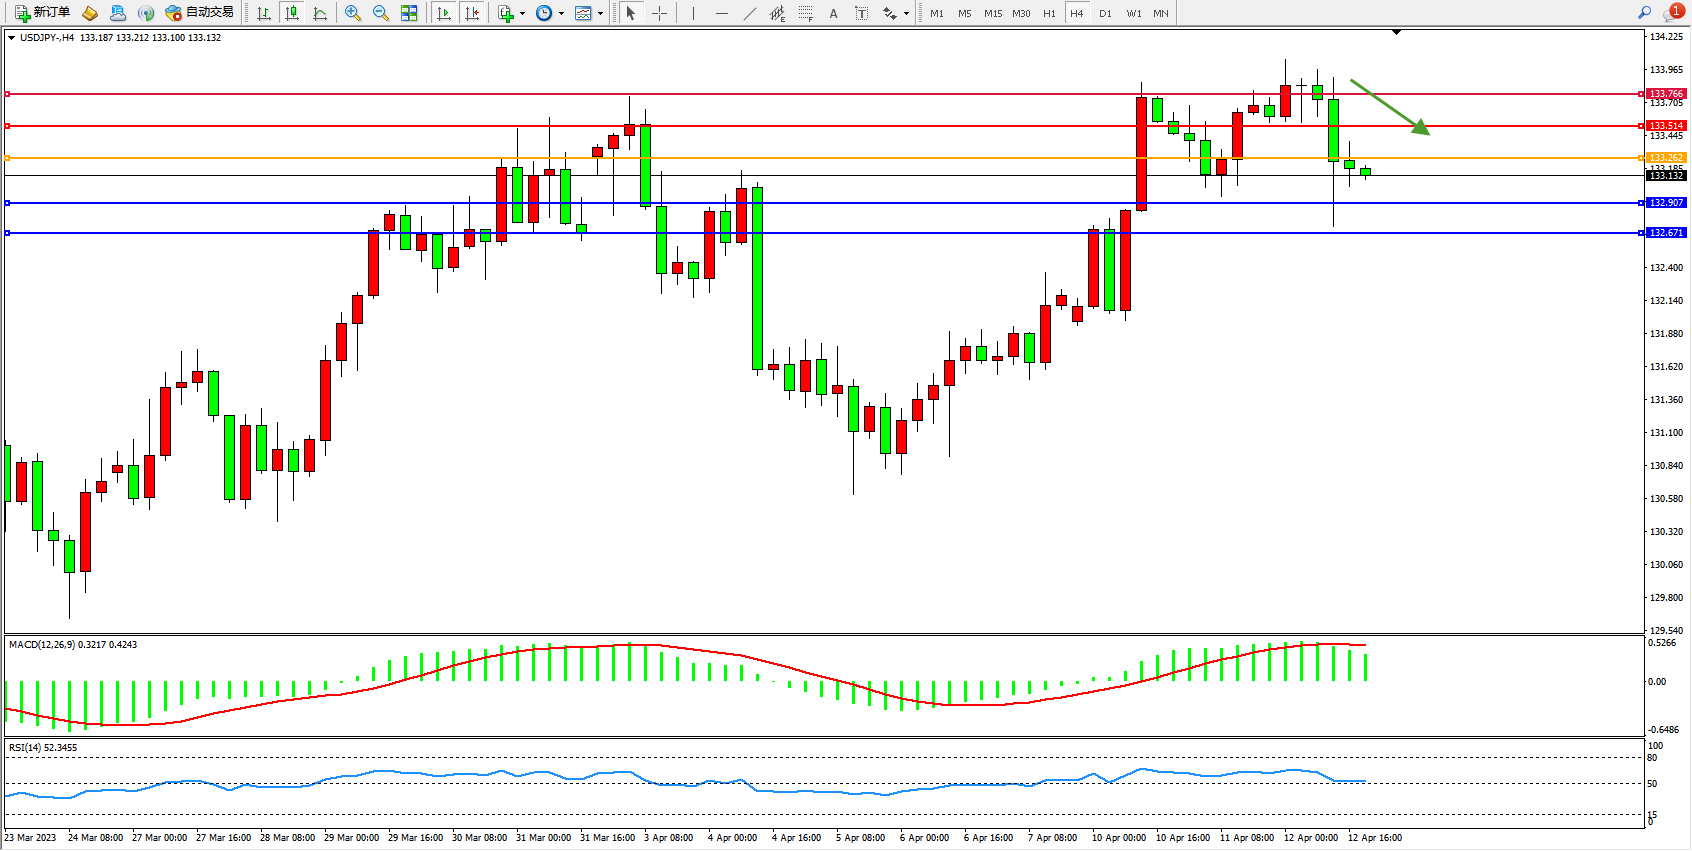The width and height of the screenshot is (1692, 851).
Task: Expand the chart templates dropdown arrow
Action: [x=600, y=14]
